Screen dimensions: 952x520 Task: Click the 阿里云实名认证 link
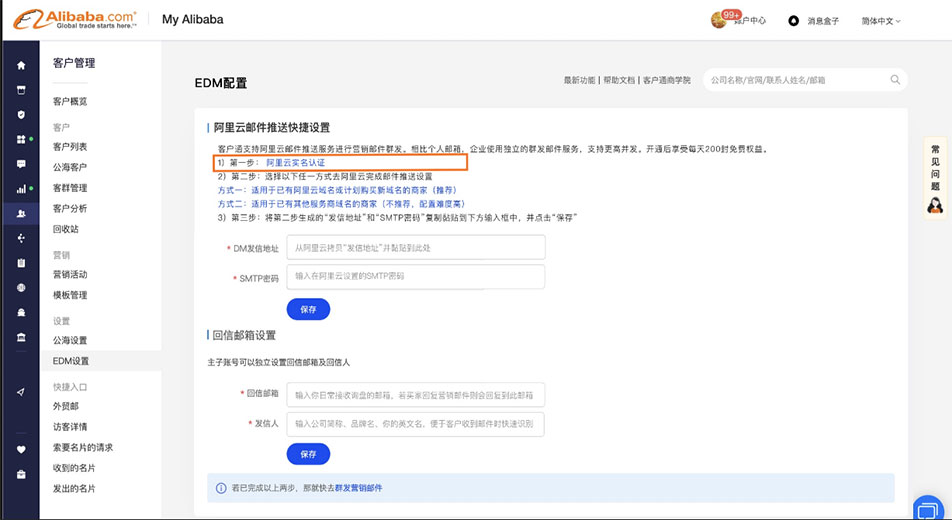click(x=295, y=162)
